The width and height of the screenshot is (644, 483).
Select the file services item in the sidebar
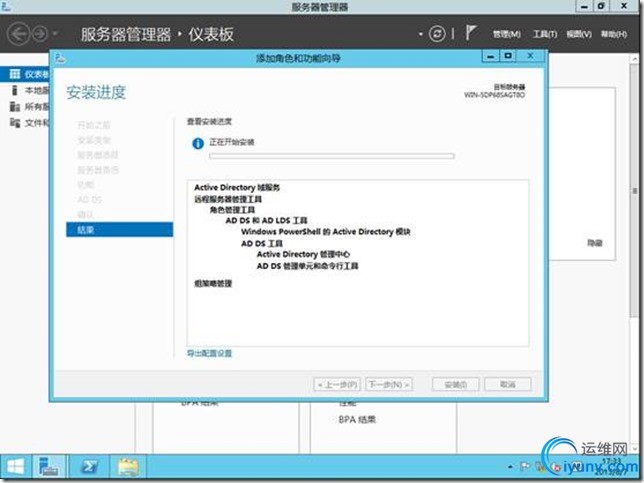point(25,122)
